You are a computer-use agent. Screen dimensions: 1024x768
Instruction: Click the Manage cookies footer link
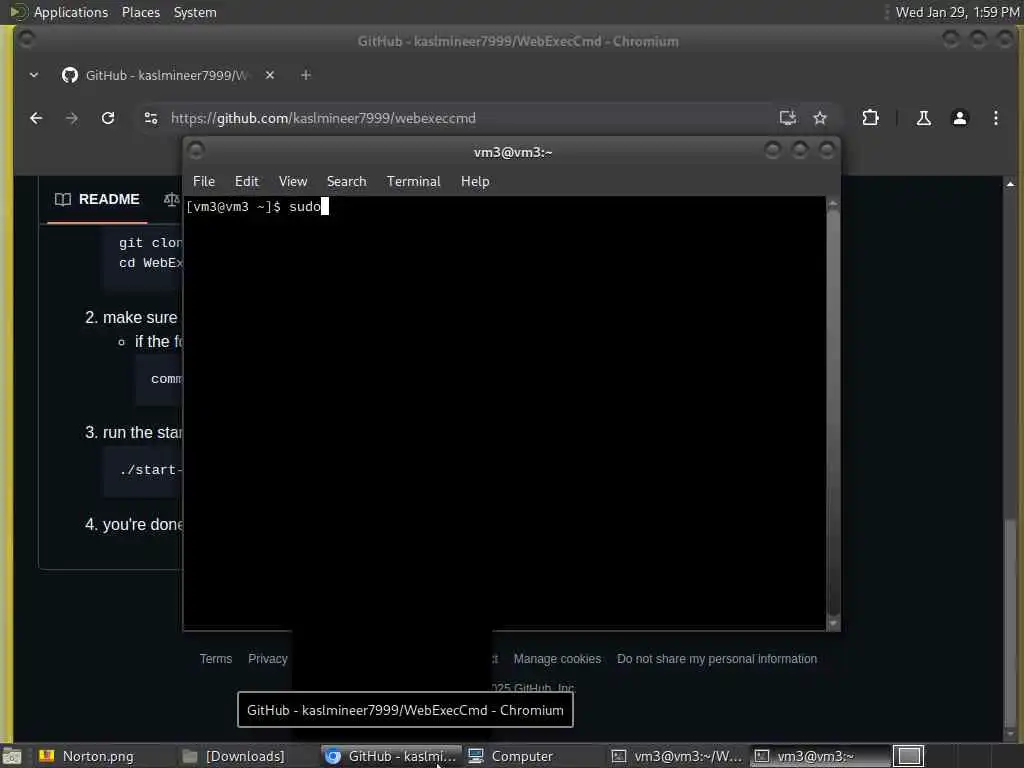[x=557, y=659]
